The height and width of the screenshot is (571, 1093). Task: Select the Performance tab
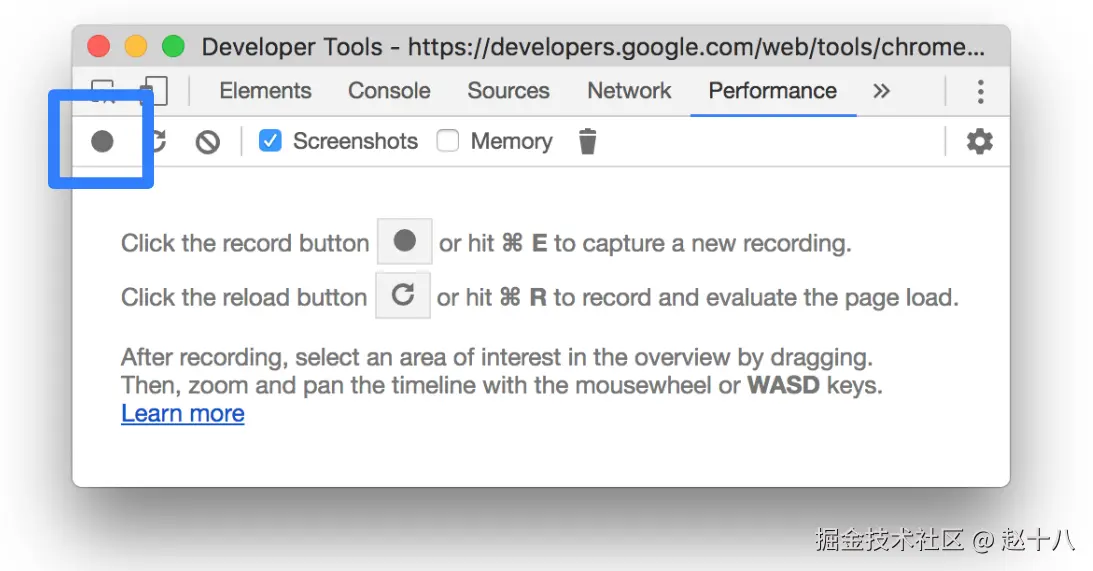(772, 91)
